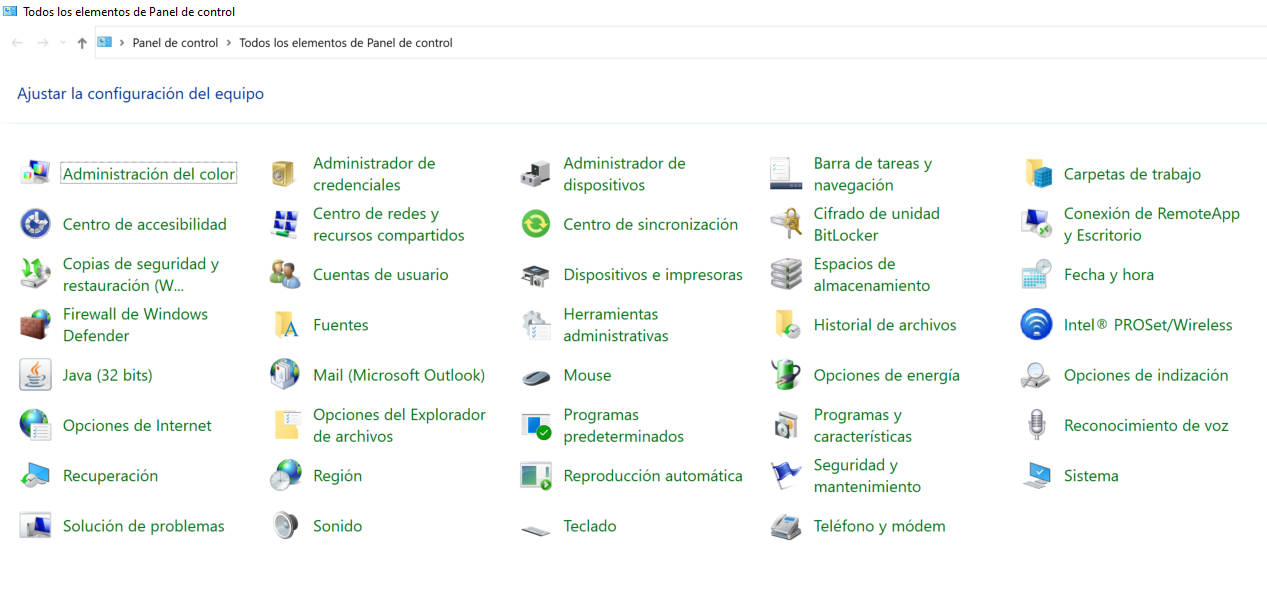Click the Conexión de RemoteApp icon

[1037, 224]
